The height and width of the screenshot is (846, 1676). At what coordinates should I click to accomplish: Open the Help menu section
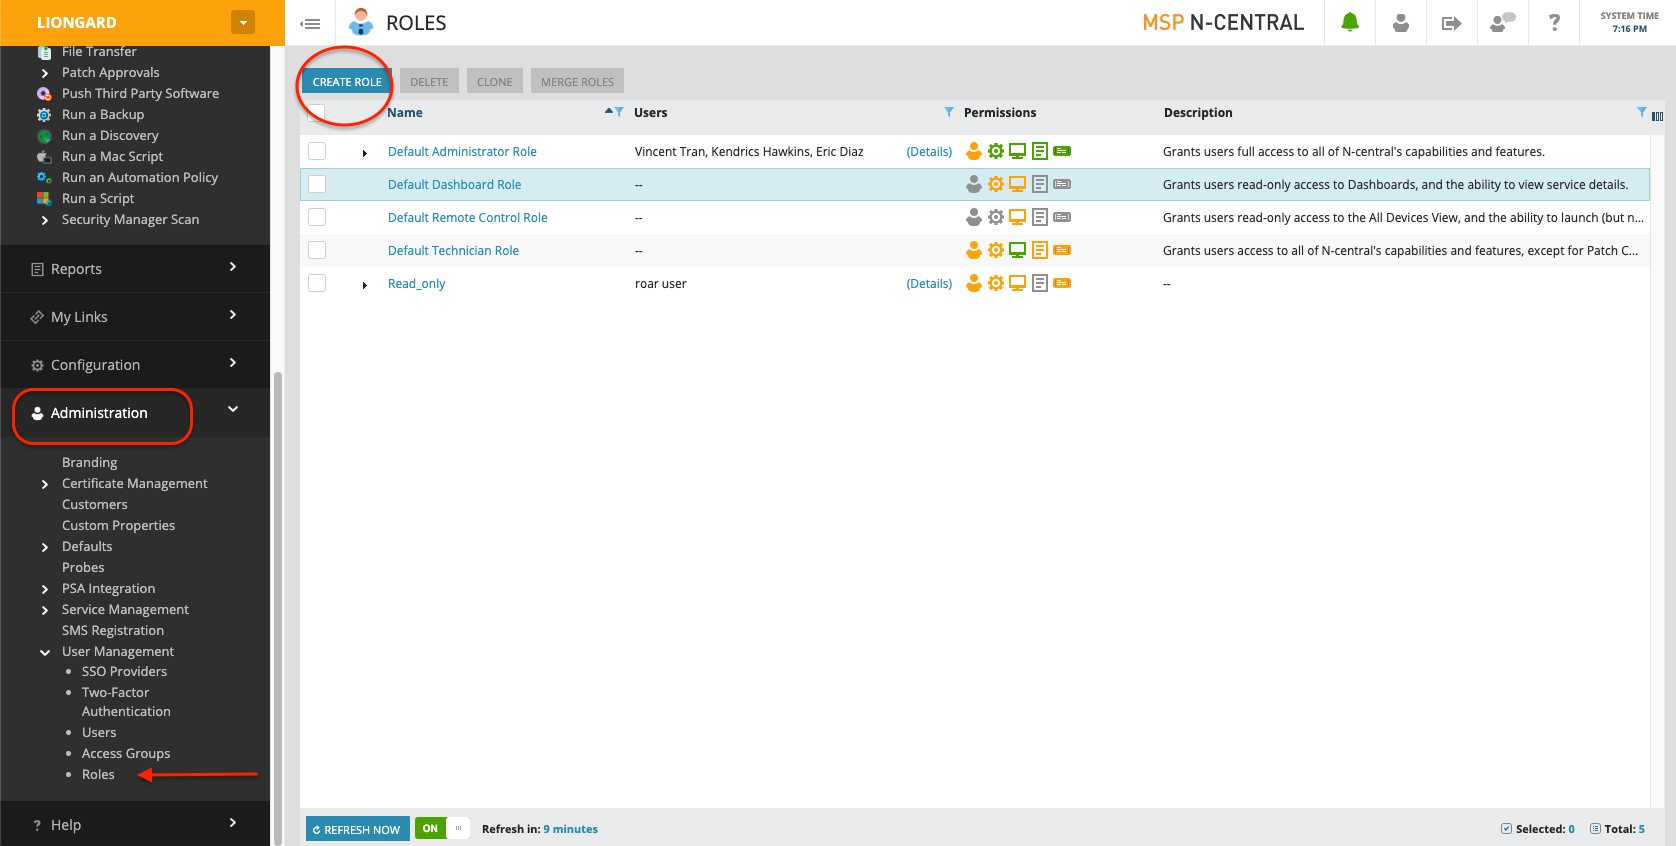click(x=135, y=824)
